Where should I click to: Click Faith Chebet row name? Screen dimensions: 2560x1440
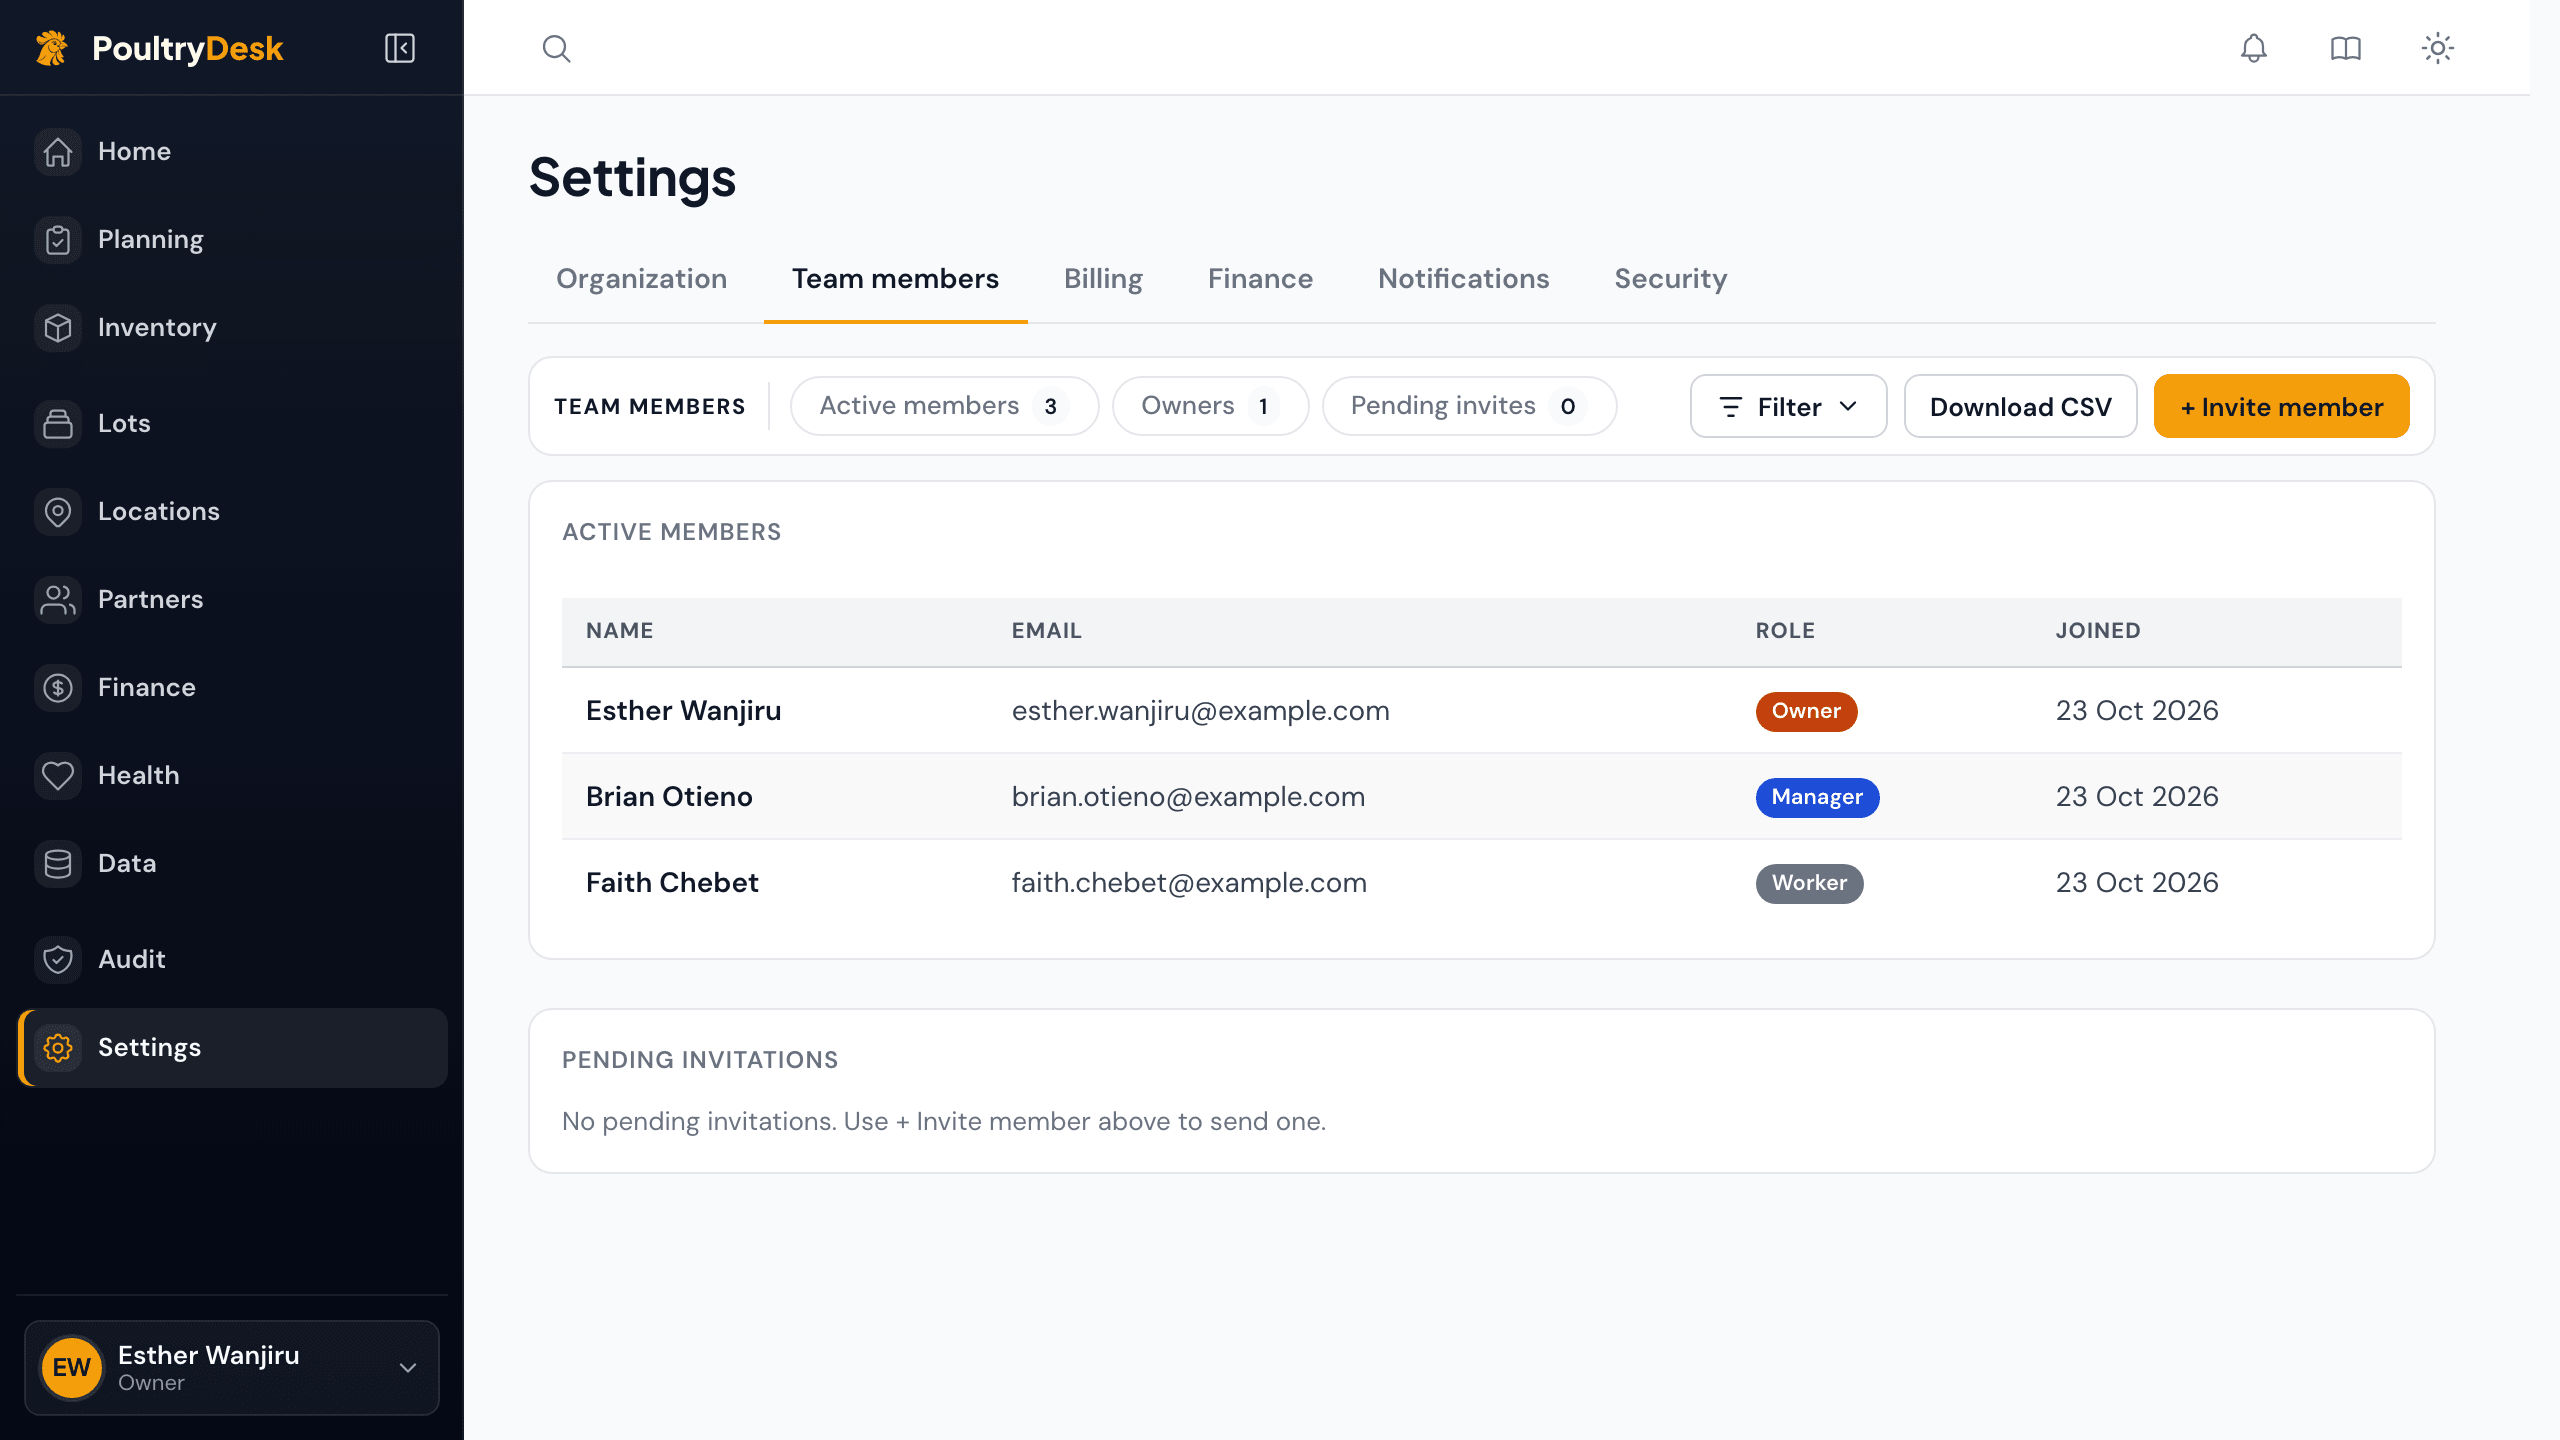tap(672, 883)
